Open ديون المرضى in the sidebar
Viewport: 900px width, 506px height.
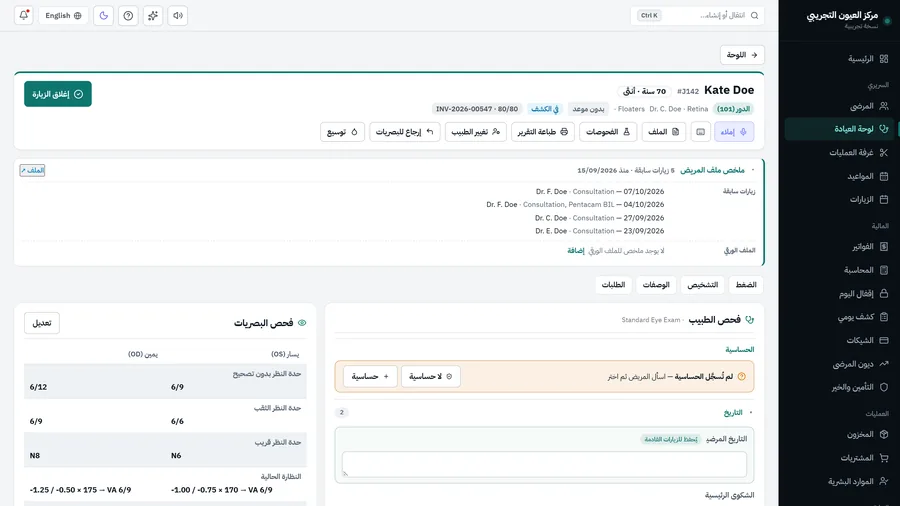[x=839, y=364]
